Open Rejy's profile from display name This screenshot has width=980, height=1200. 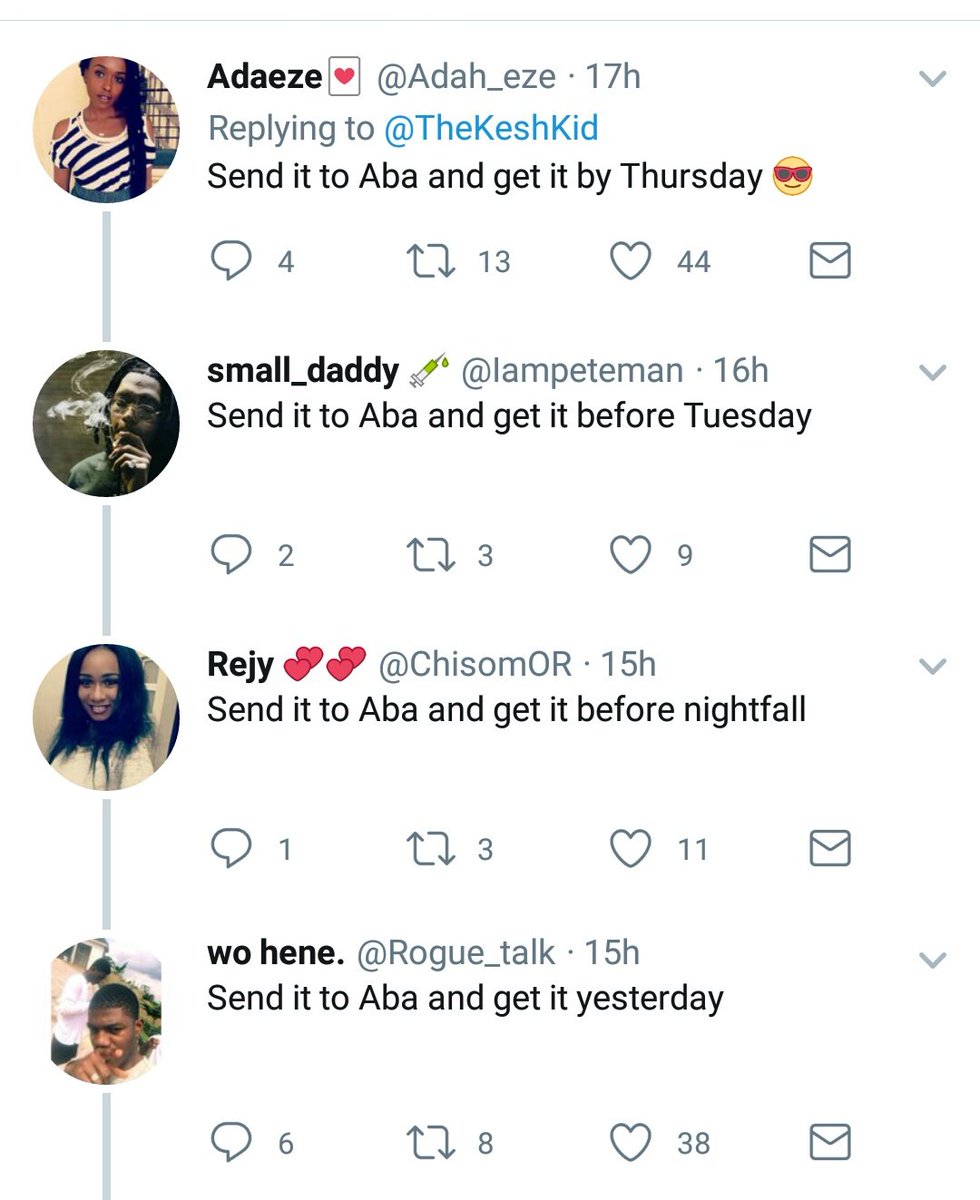[x=240, y=665]
